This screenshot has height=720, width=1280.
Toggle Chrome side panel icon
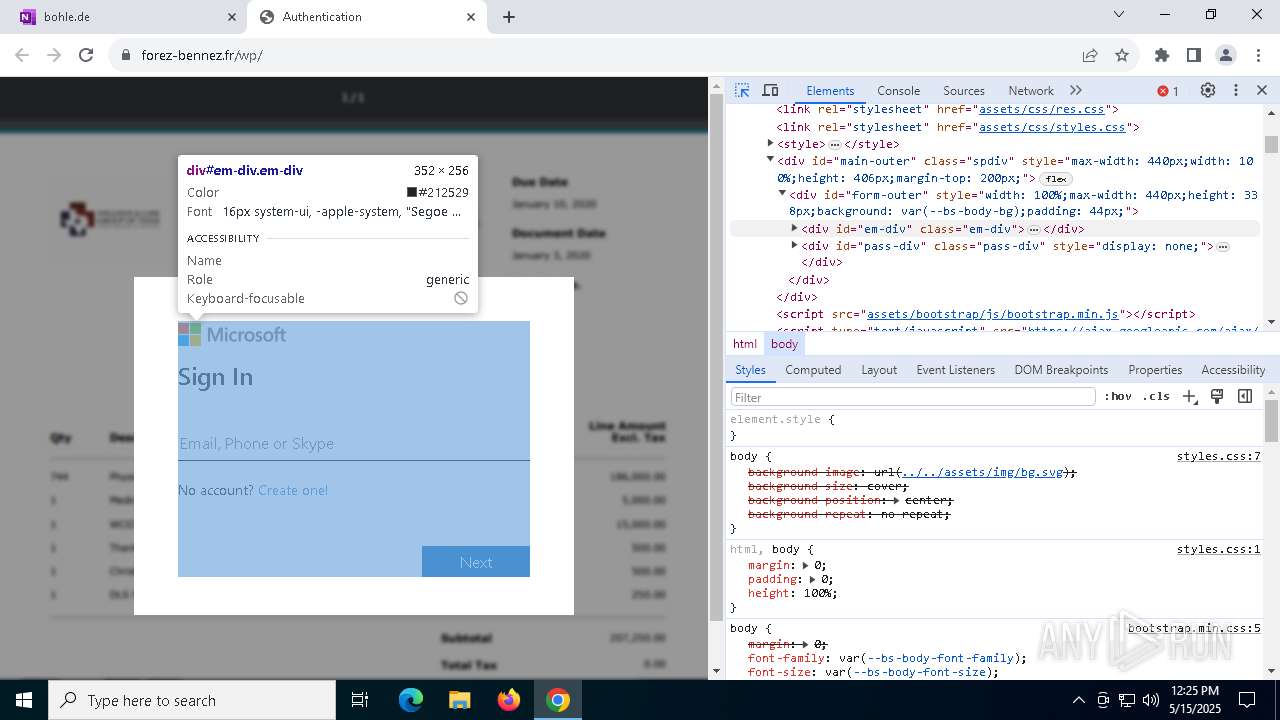coord(1194,55)
